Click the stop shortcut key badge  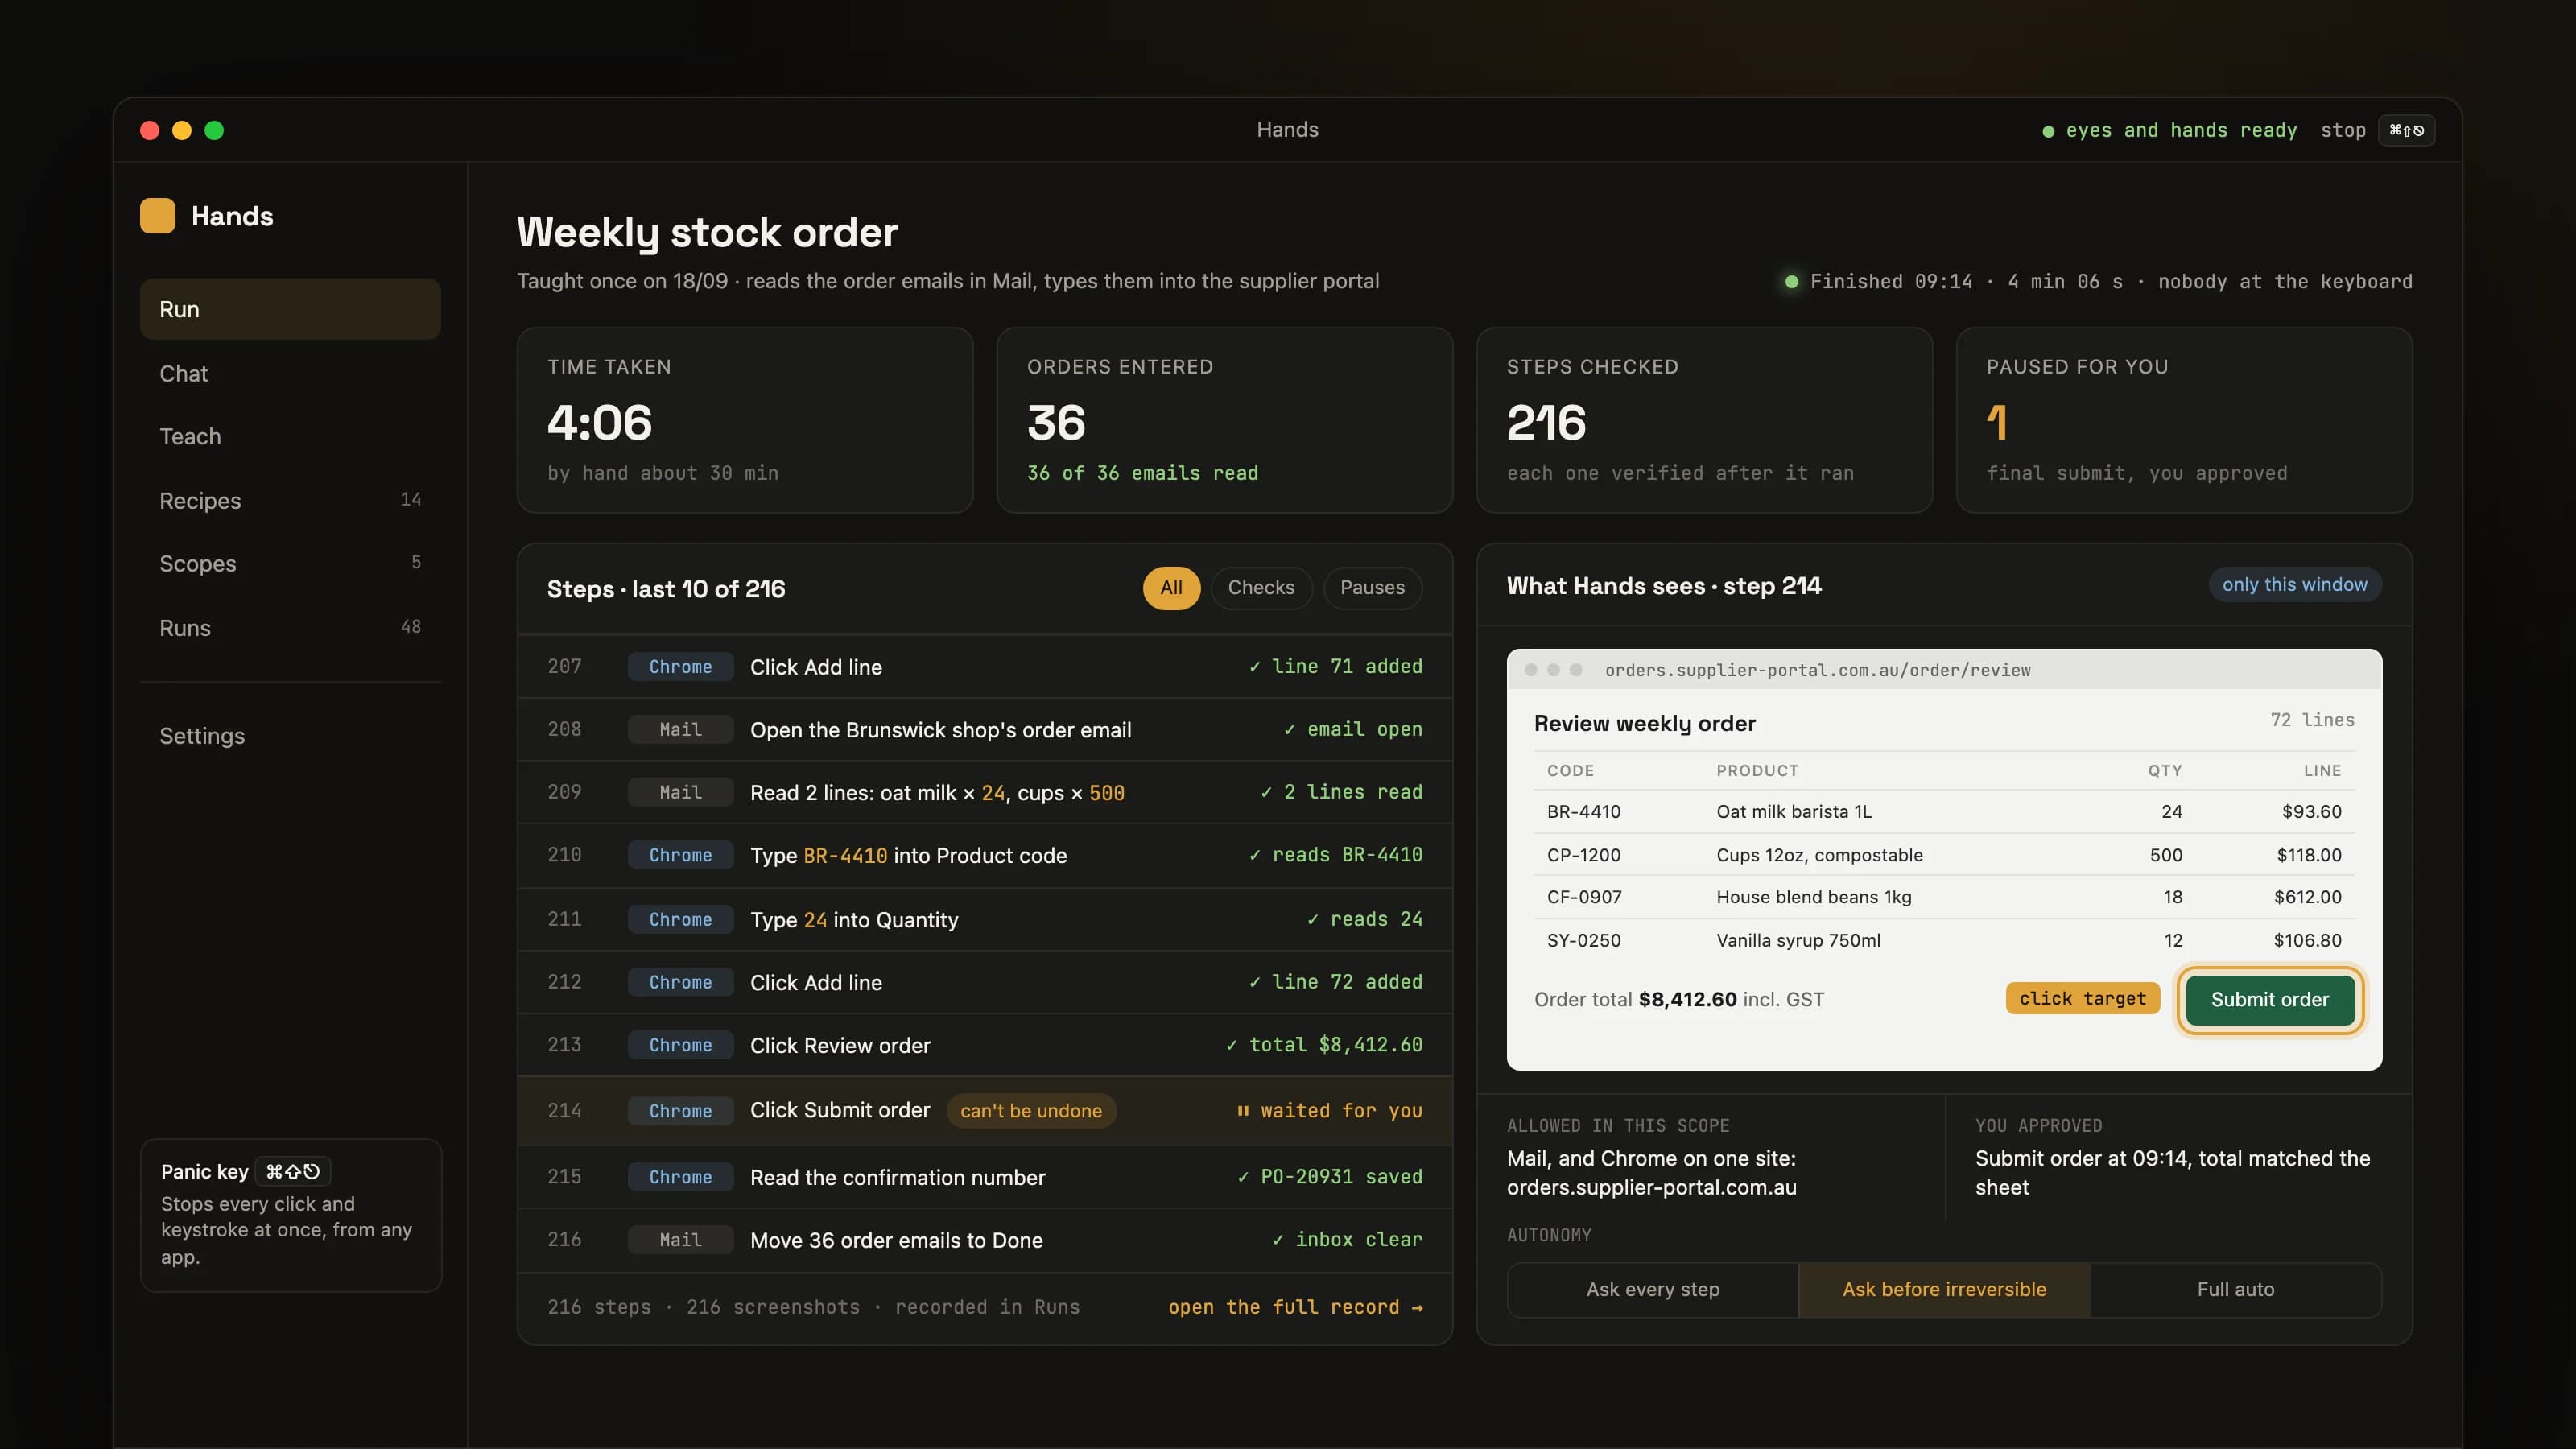tap(2406, 130)
